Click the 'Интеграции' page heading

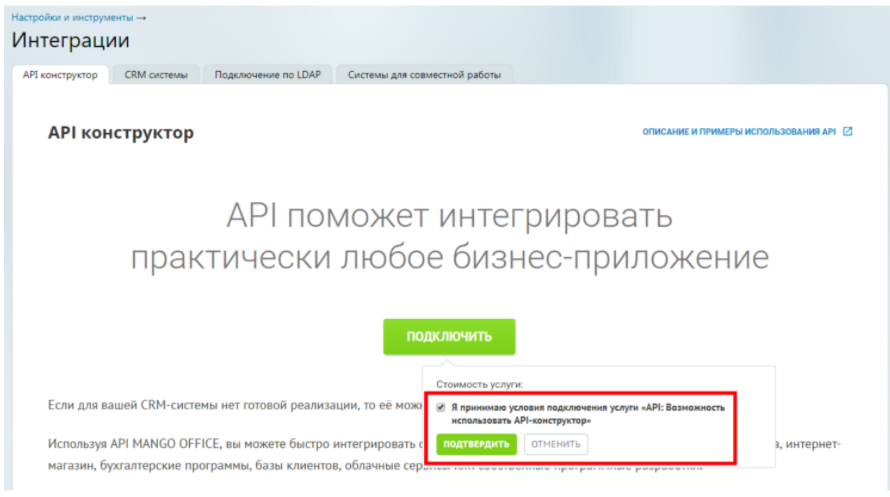70,40
